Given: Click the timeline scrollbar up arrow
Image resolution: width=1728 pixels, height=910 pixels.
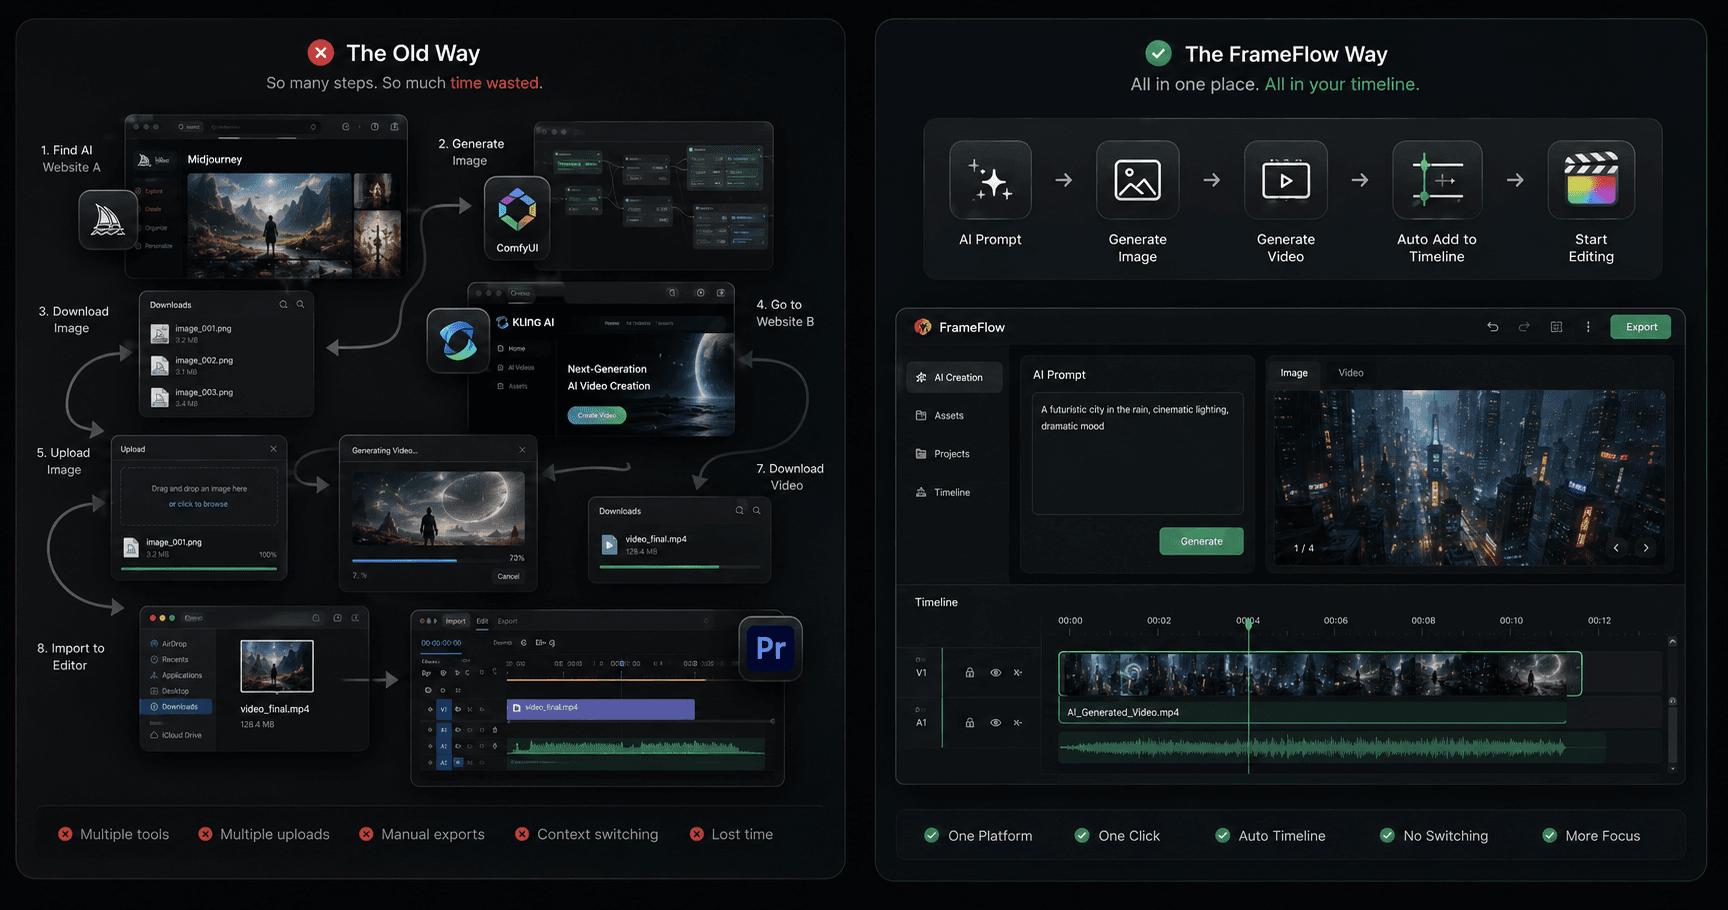Looking at the screenshot, I should [x=1672, y=642].
